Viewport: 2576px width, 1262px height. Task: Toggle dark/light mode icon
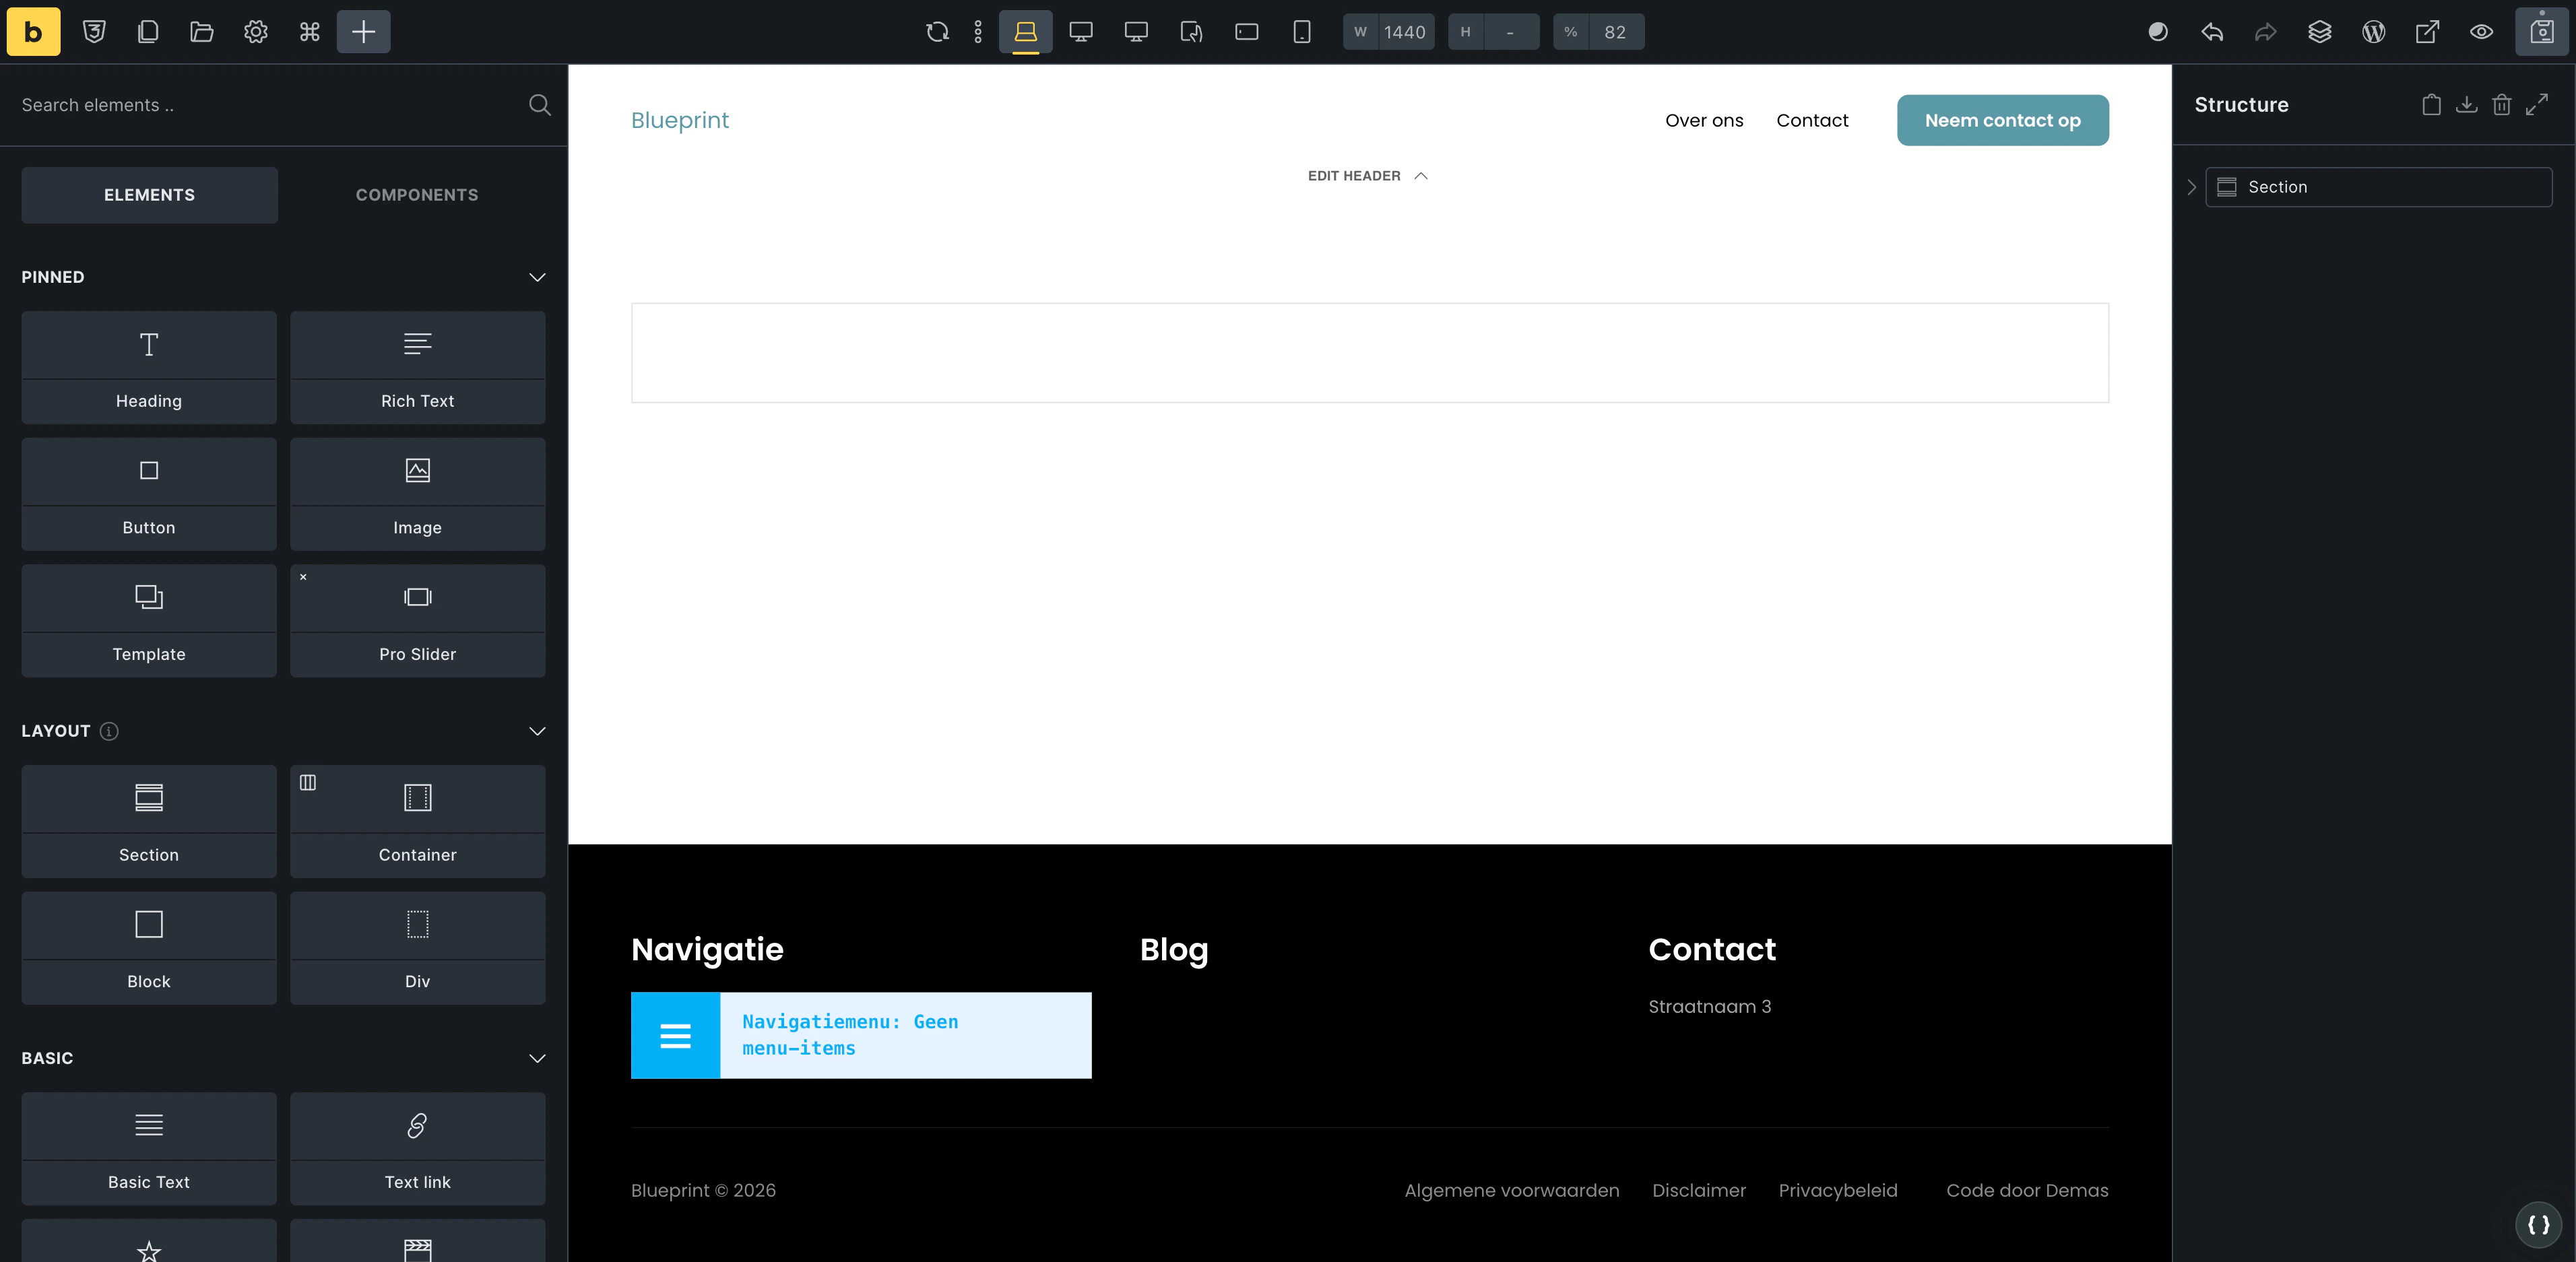click(x=2158, y=32)
